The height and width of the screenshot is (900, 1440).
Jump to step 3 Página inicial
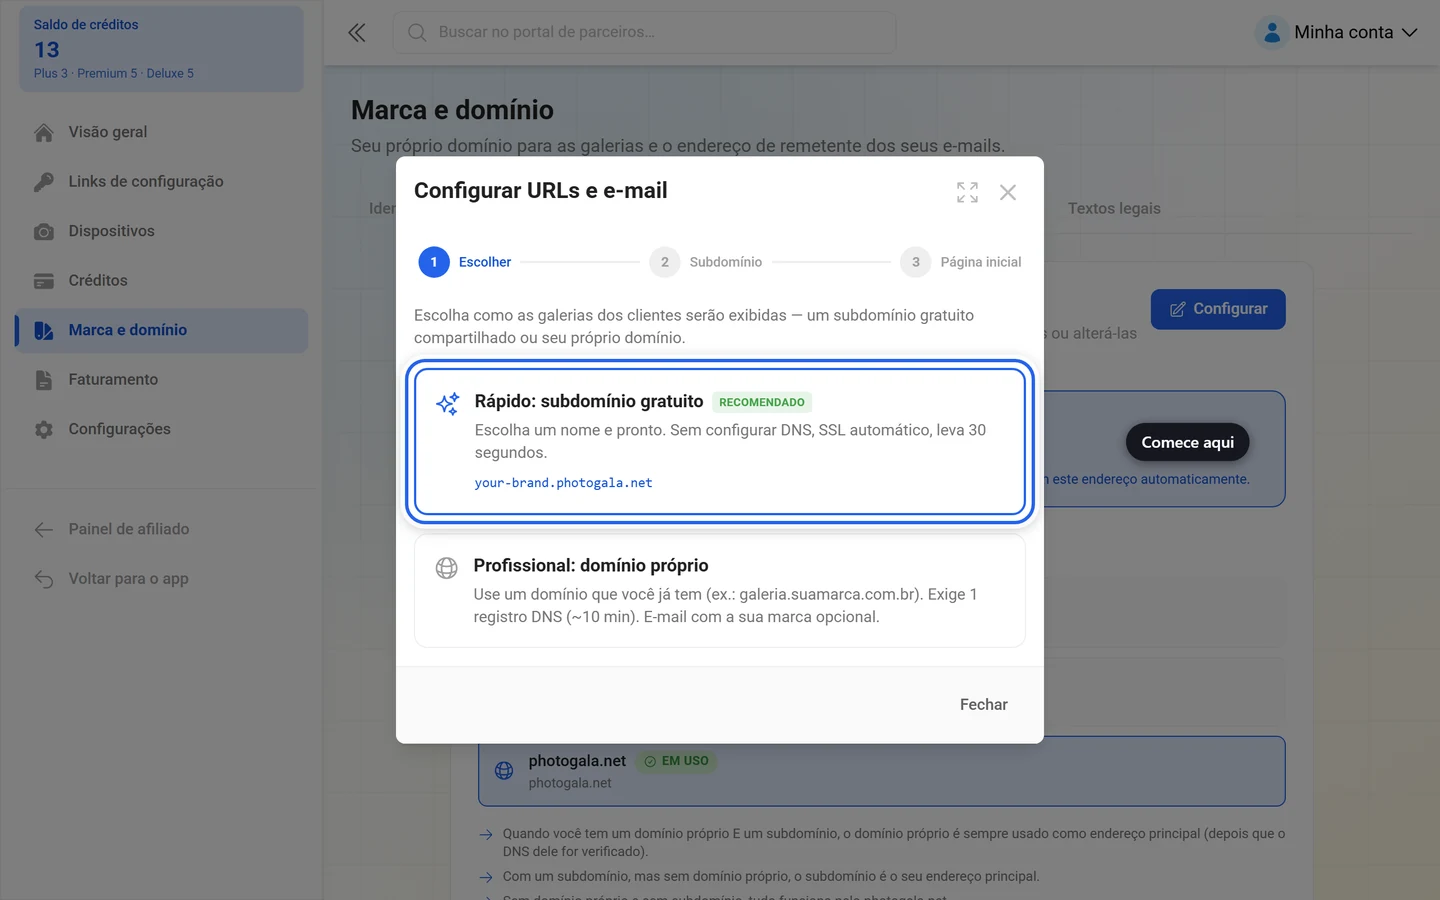tap(961, 262)
